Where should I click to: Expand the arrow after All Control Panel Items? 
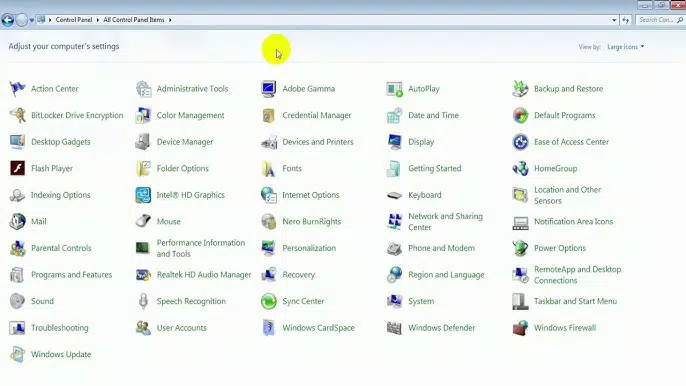click(x=170, y=20)
